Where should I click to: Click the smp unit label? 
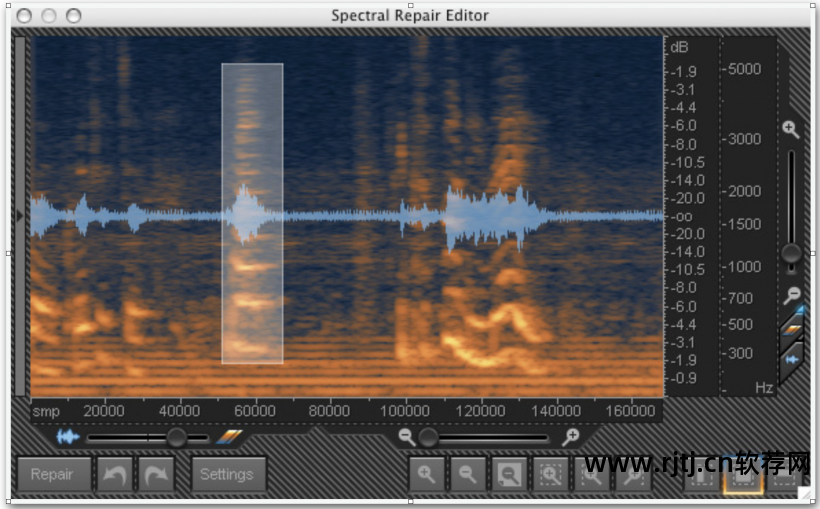[46, 411]
